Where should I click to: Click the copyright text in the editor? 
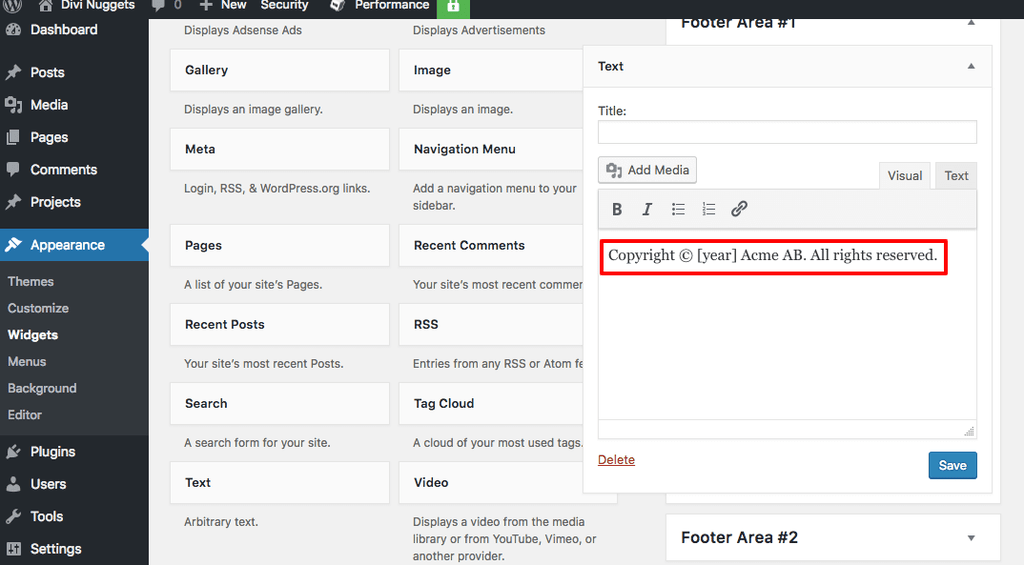(773, 255)
